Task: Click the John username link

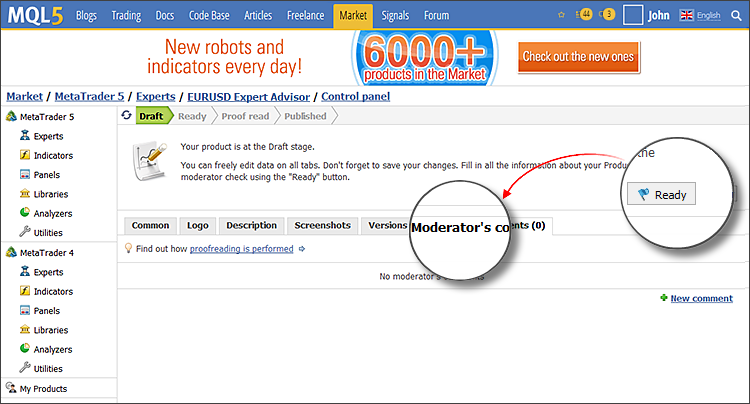Action: (x=659, y=16)
